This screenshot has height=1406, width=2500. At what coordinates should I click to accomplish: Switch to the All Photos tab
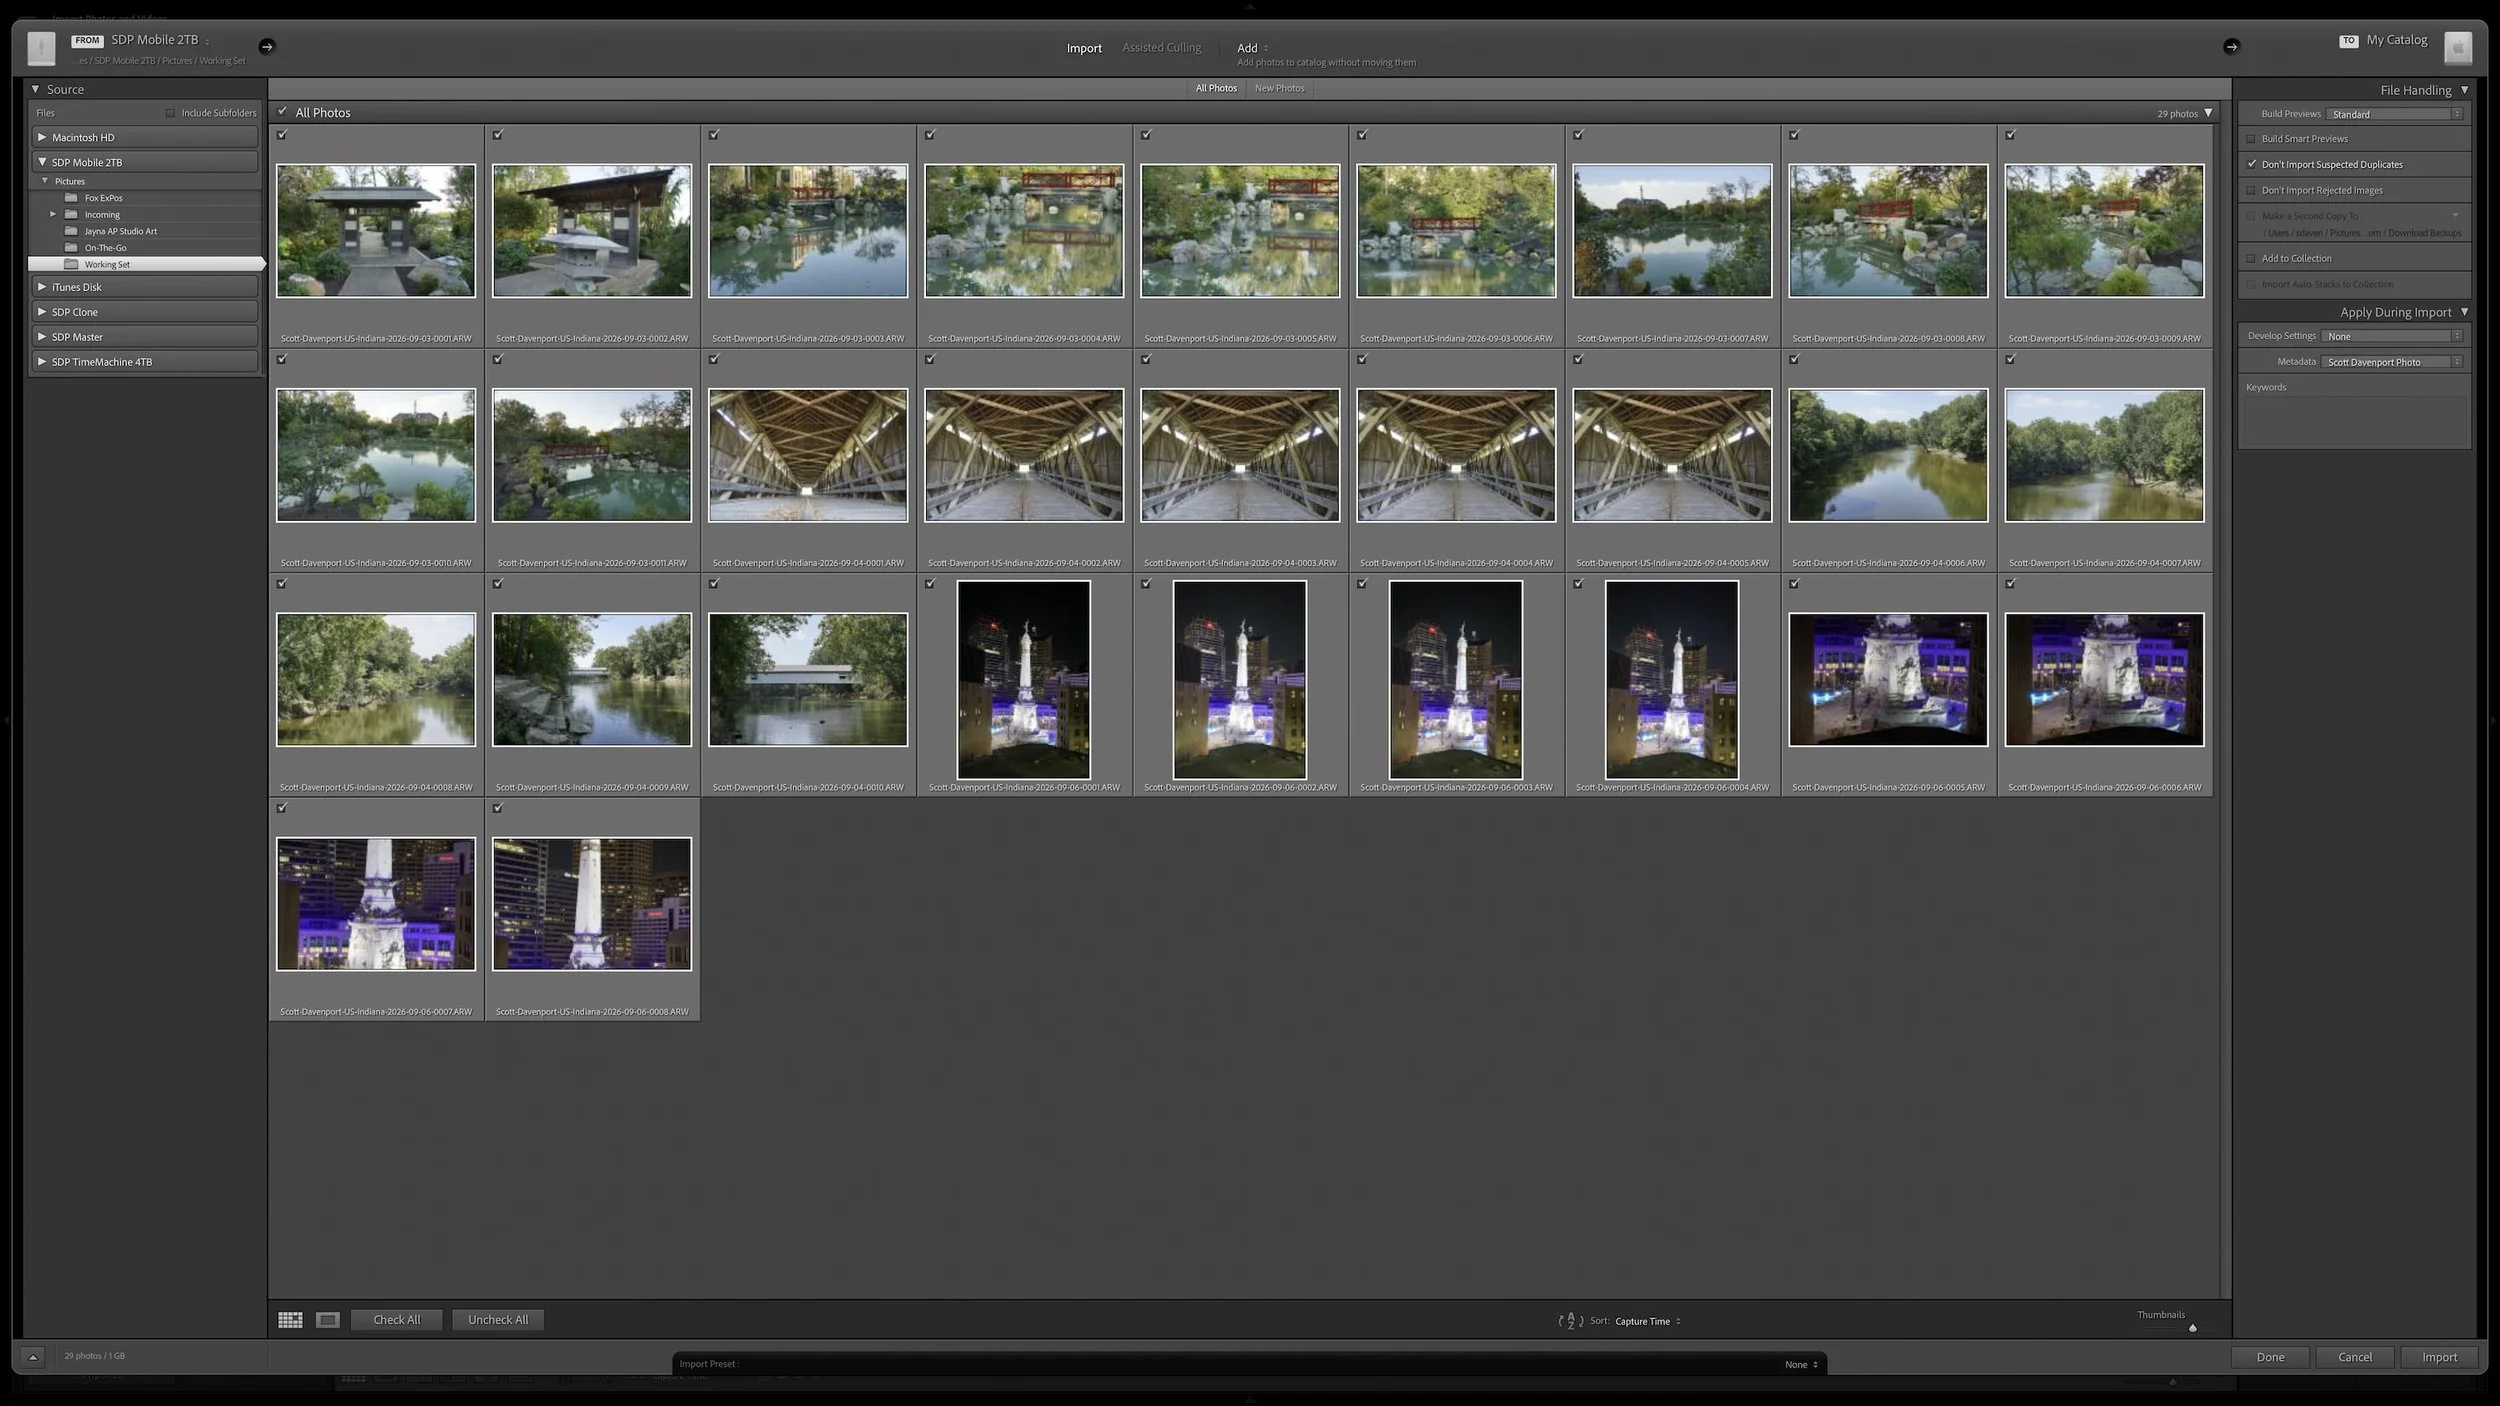coord(1216,88)
